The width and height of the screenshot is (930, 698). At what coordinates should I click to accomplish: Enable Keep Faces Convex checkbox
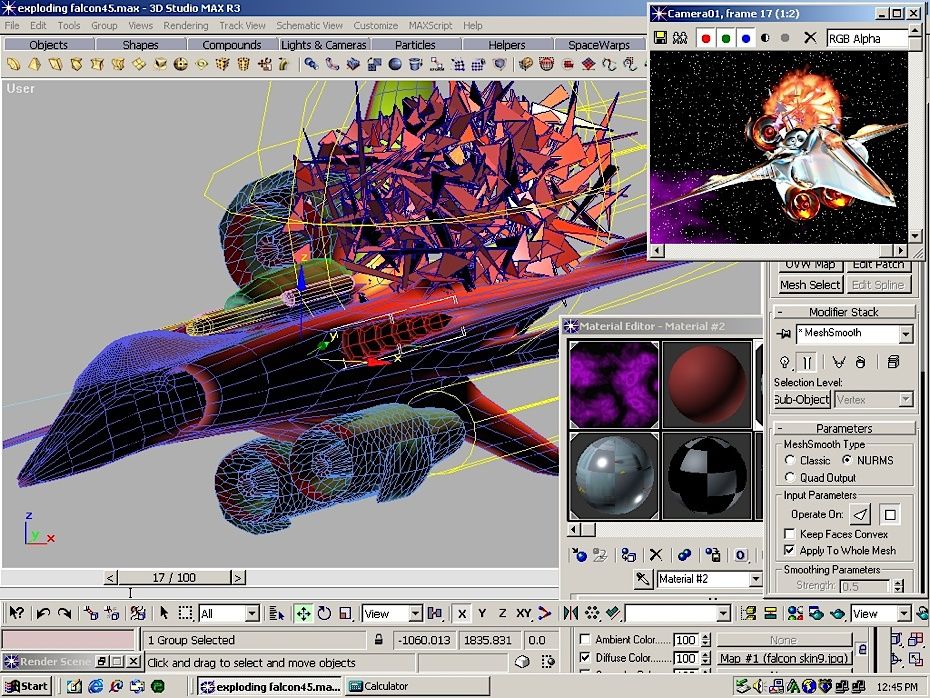pyautogui.click(x=791, y=534)
